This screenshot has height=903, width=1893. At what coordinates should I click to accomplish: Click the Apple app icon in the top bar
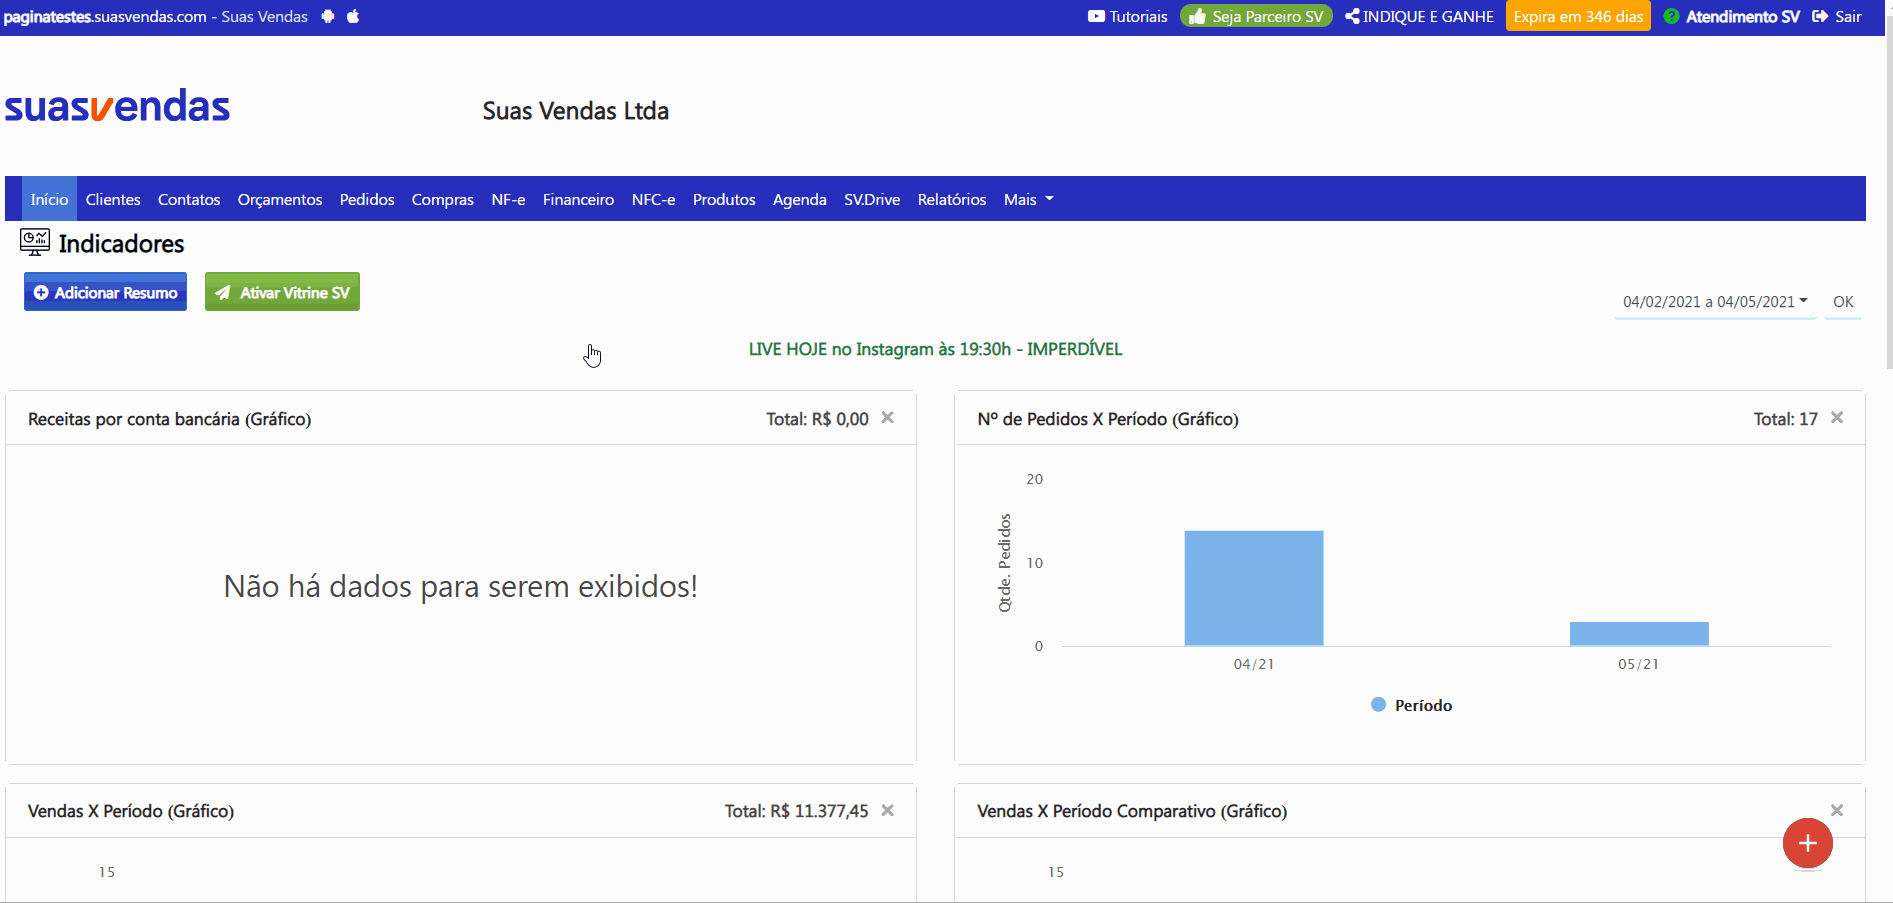pyautogui.click(x=353, y=16)
